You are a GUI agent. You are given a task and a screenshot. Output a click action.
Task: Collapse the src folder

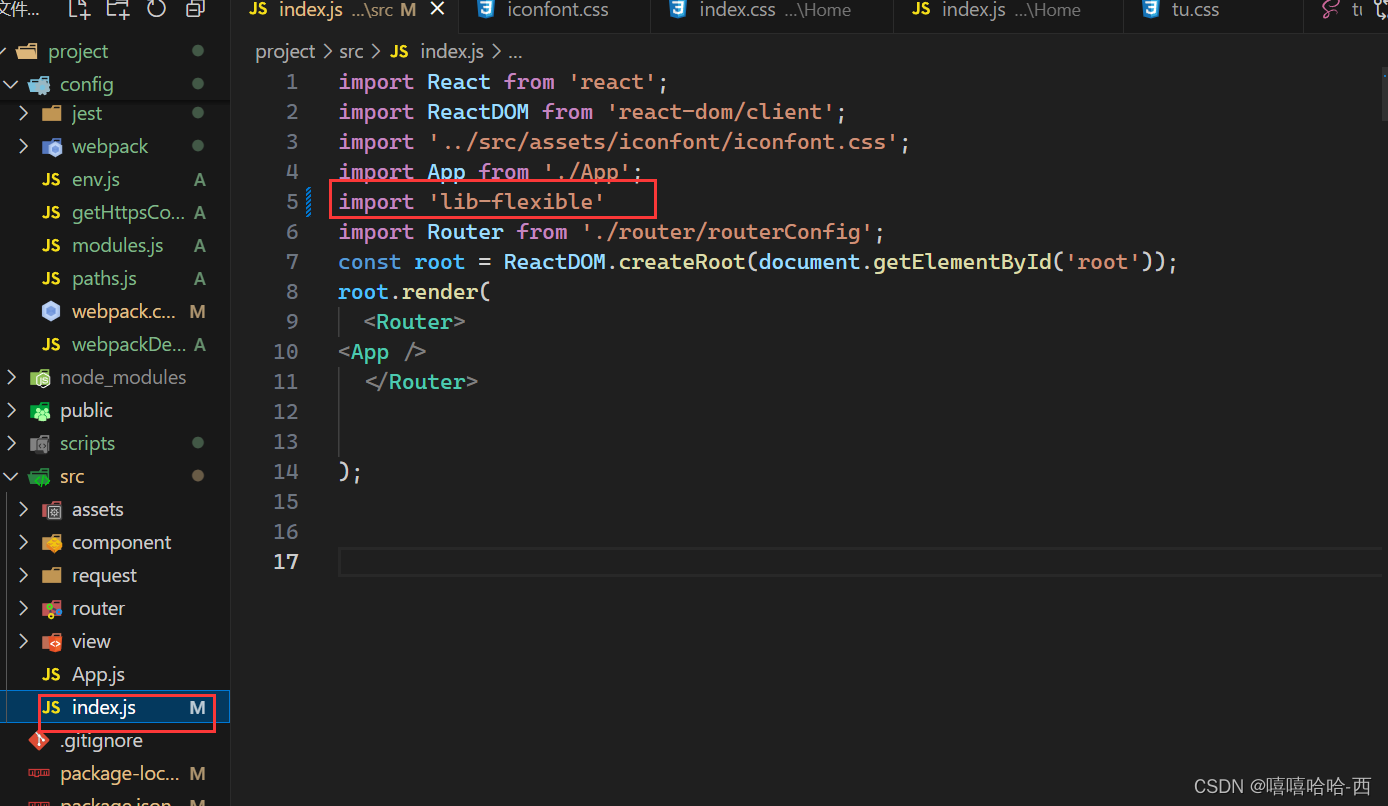point(13,476)
